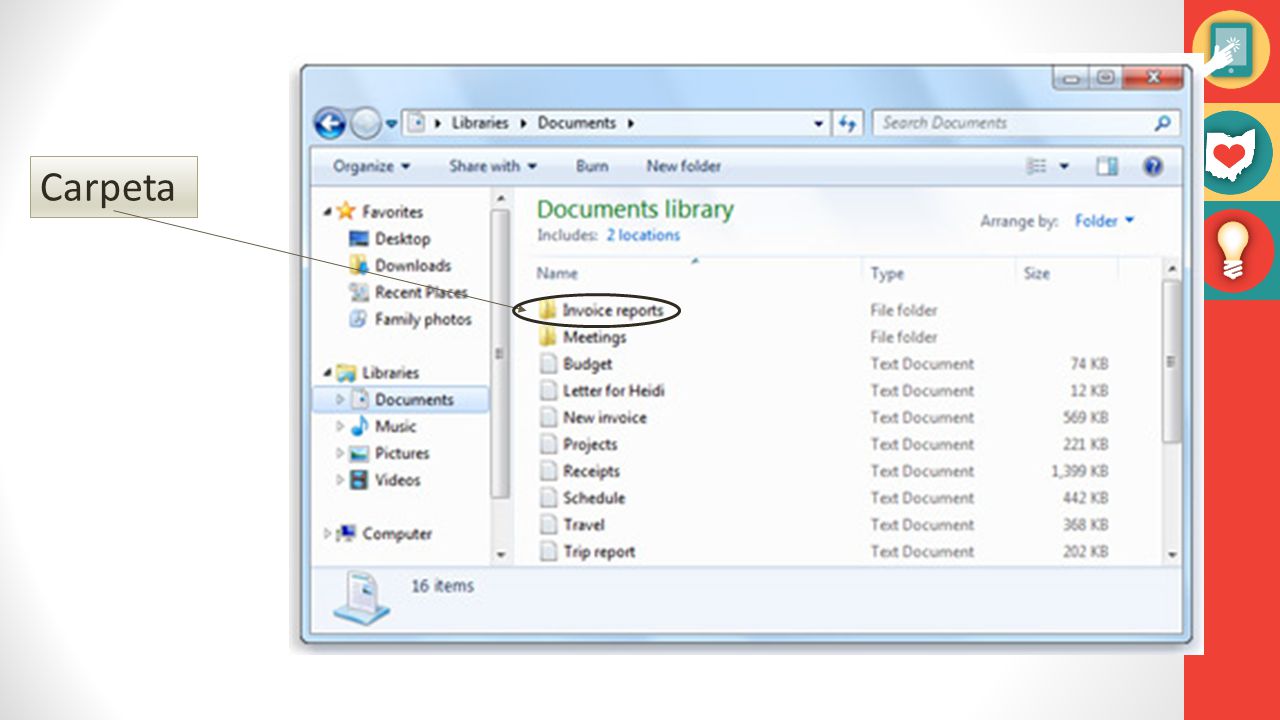This screenshot has height=720, width=1280.
Task: Collapse the Libraries group
Action: coord(327,373)
